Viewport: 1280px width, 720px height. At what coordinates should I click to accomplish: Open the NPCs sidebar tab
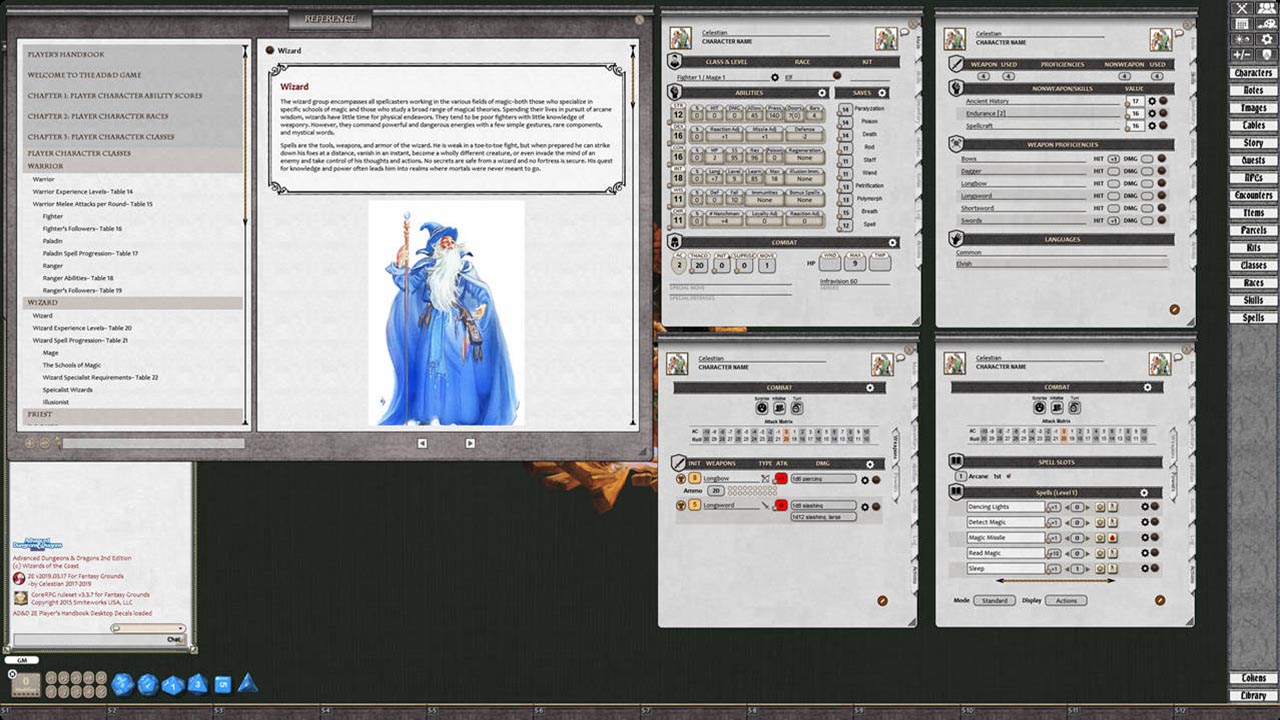[1253, 178]
